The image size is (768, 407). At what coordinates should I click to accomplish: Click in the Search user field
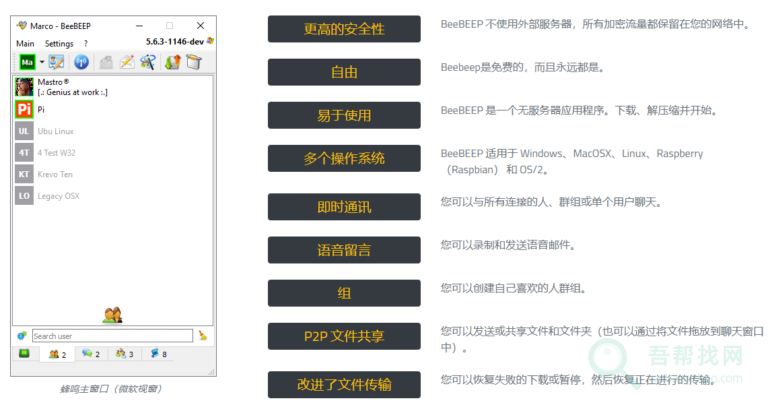pyautogui.click(x=111, y=336)
